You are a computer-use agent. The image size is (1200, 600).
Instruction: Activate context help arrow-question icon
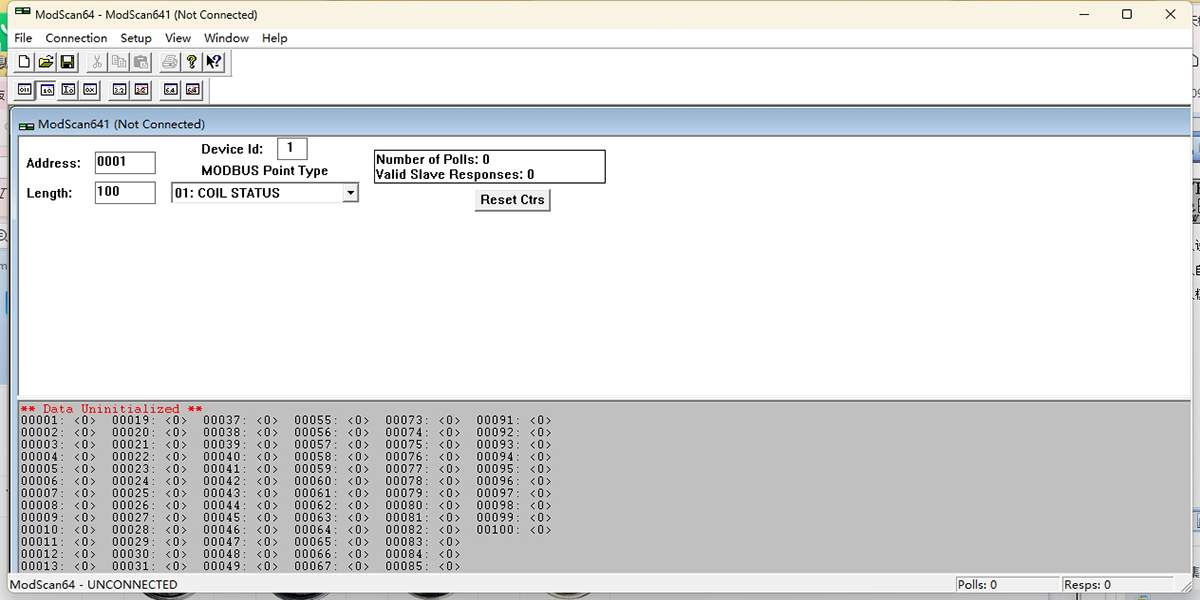click(x=214, y=62)
